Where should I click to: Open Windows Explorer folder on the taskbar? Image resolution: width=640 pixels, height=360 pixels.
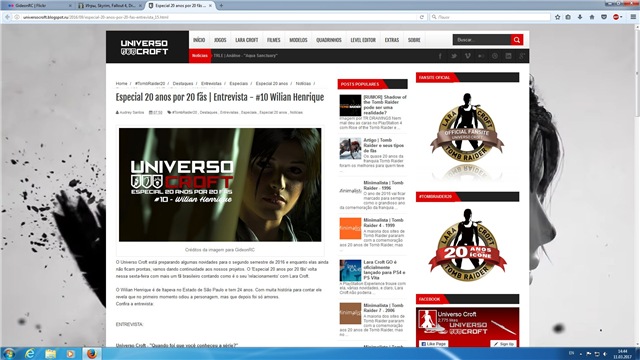[50, 353]
